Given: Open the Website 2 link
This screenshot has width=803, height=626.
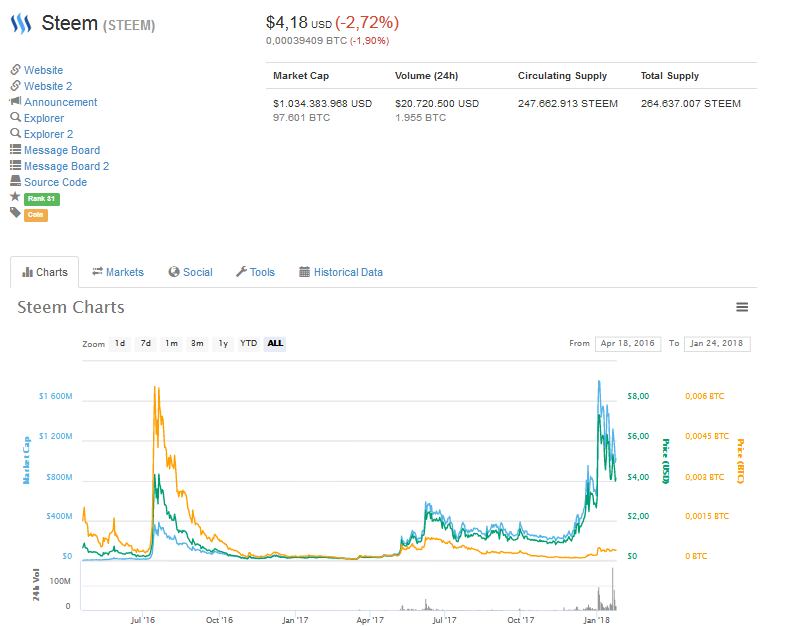Looking at the screenshot, I should 48,86.
